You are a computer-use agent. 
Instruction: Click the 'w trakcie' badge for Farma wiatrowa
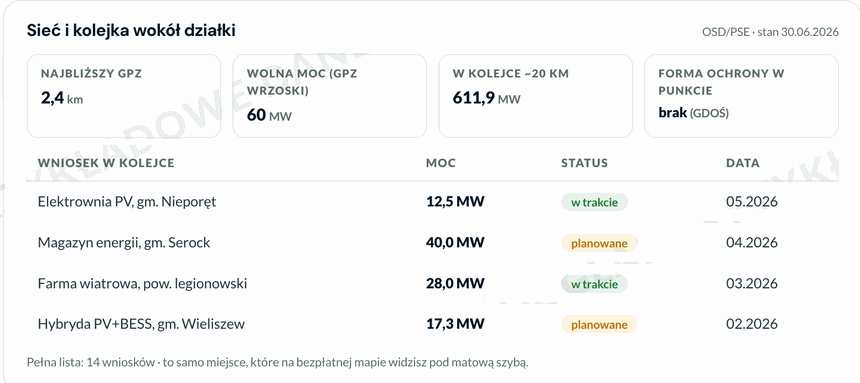pos(595,284)
